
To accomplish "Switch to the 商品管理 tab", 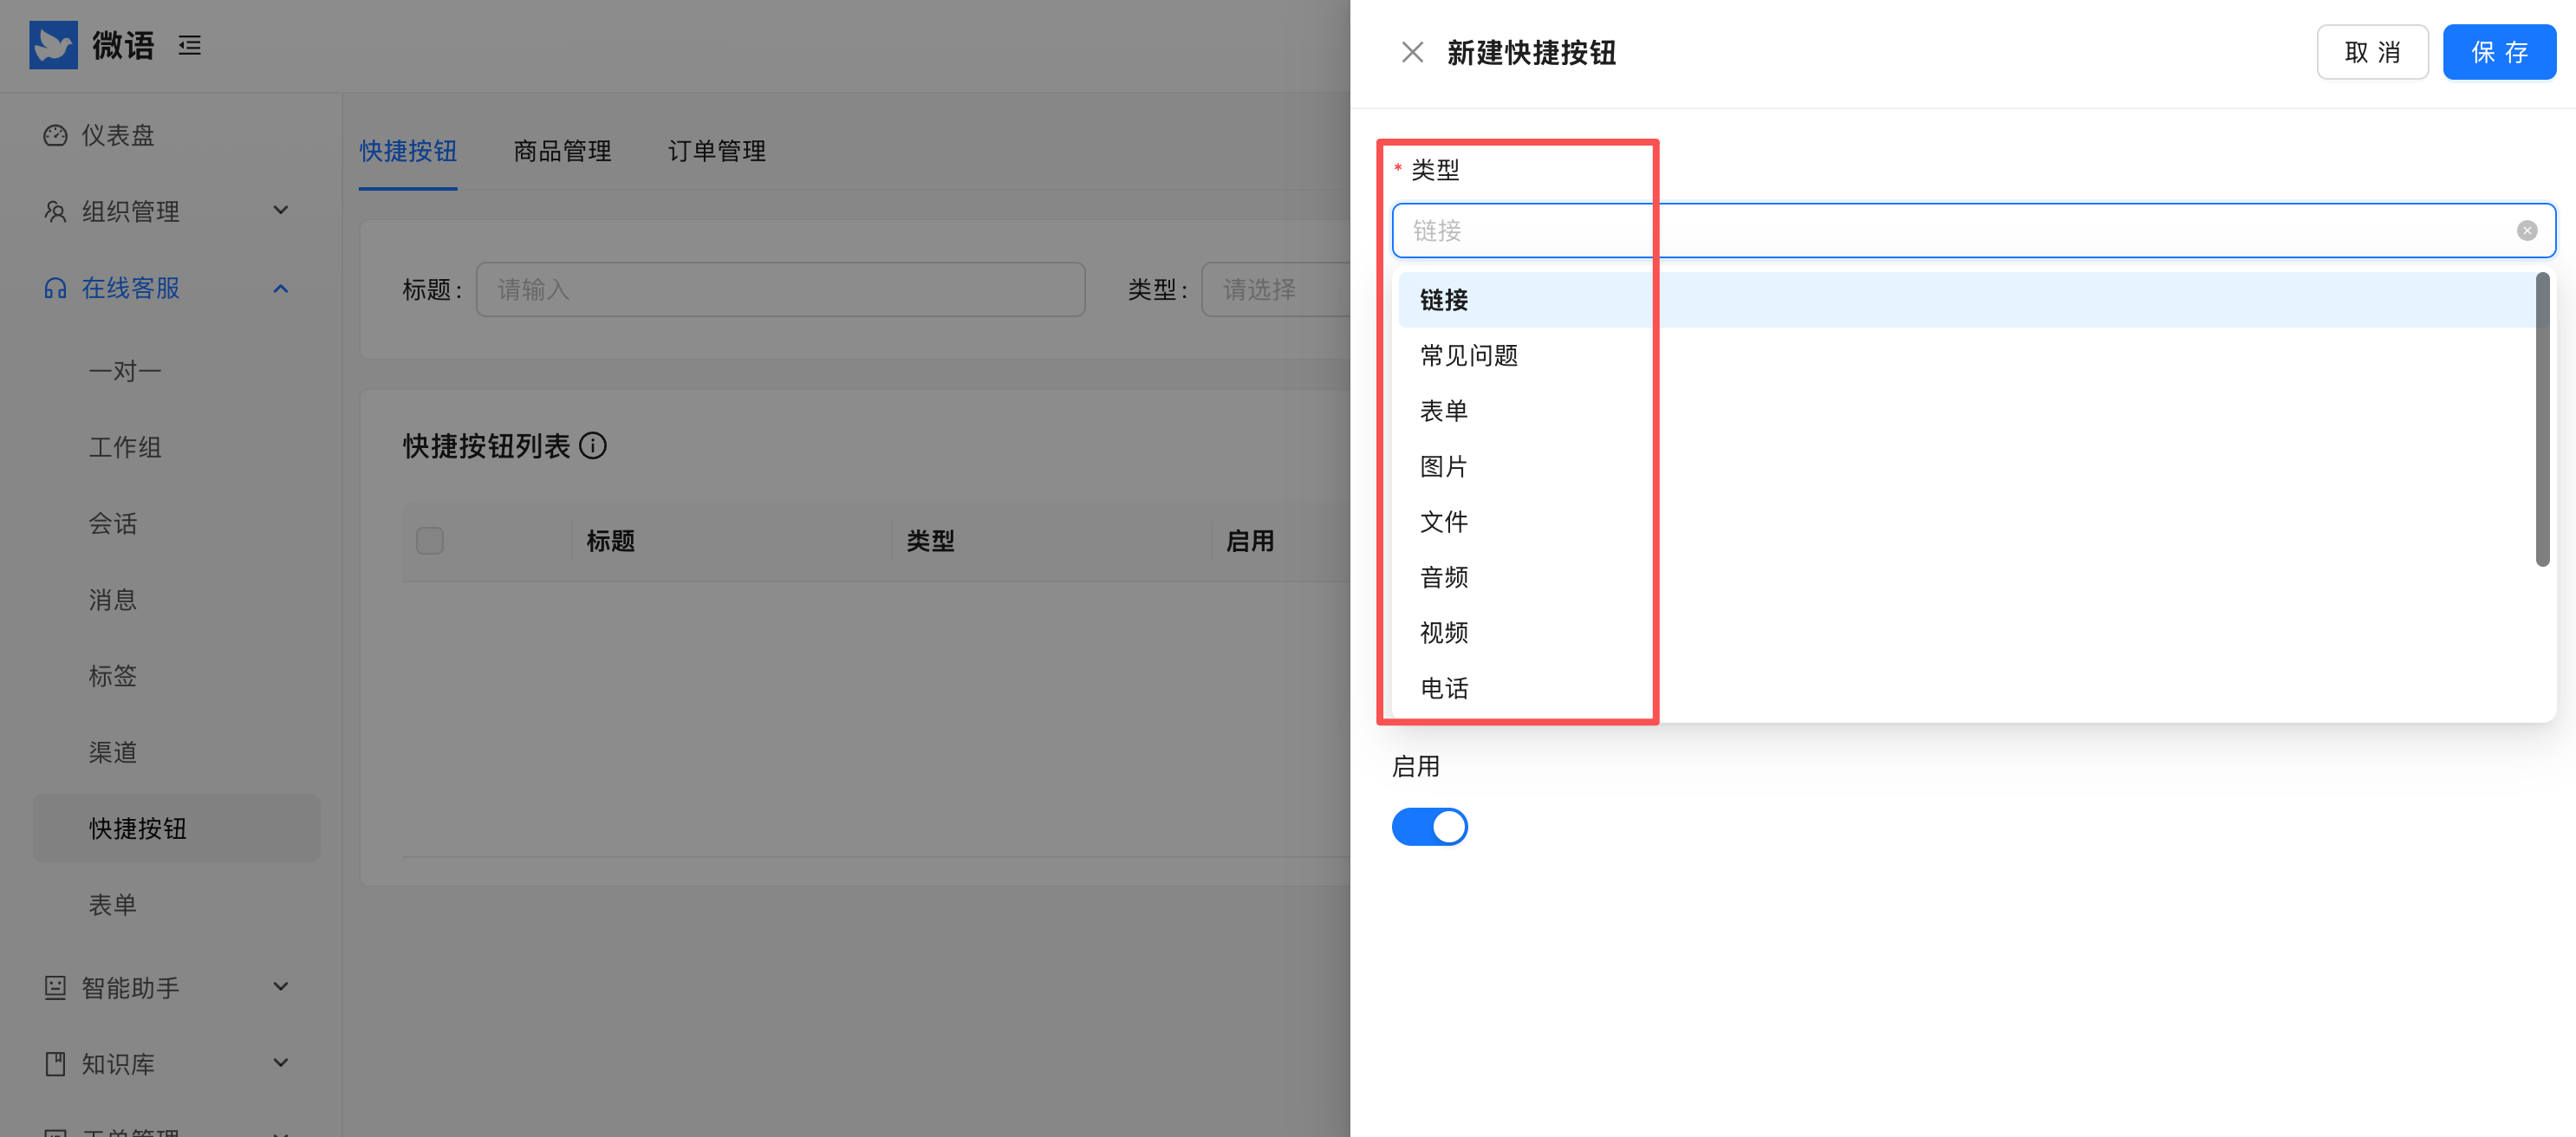I will click(x=562, y=151).
